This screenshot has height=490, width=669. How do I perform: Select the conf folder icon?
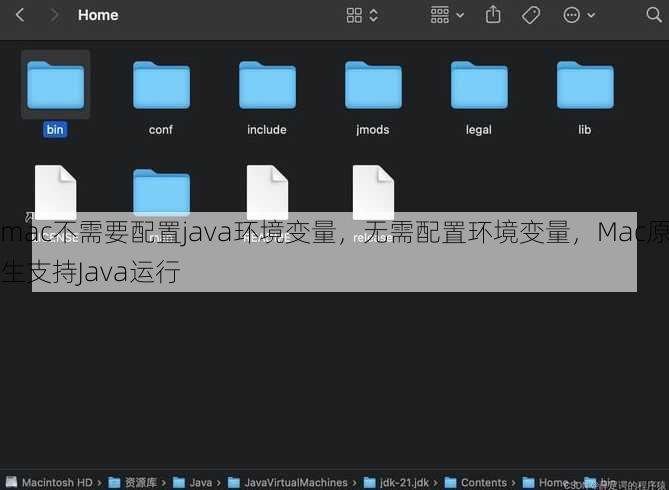tap(161, 85)
